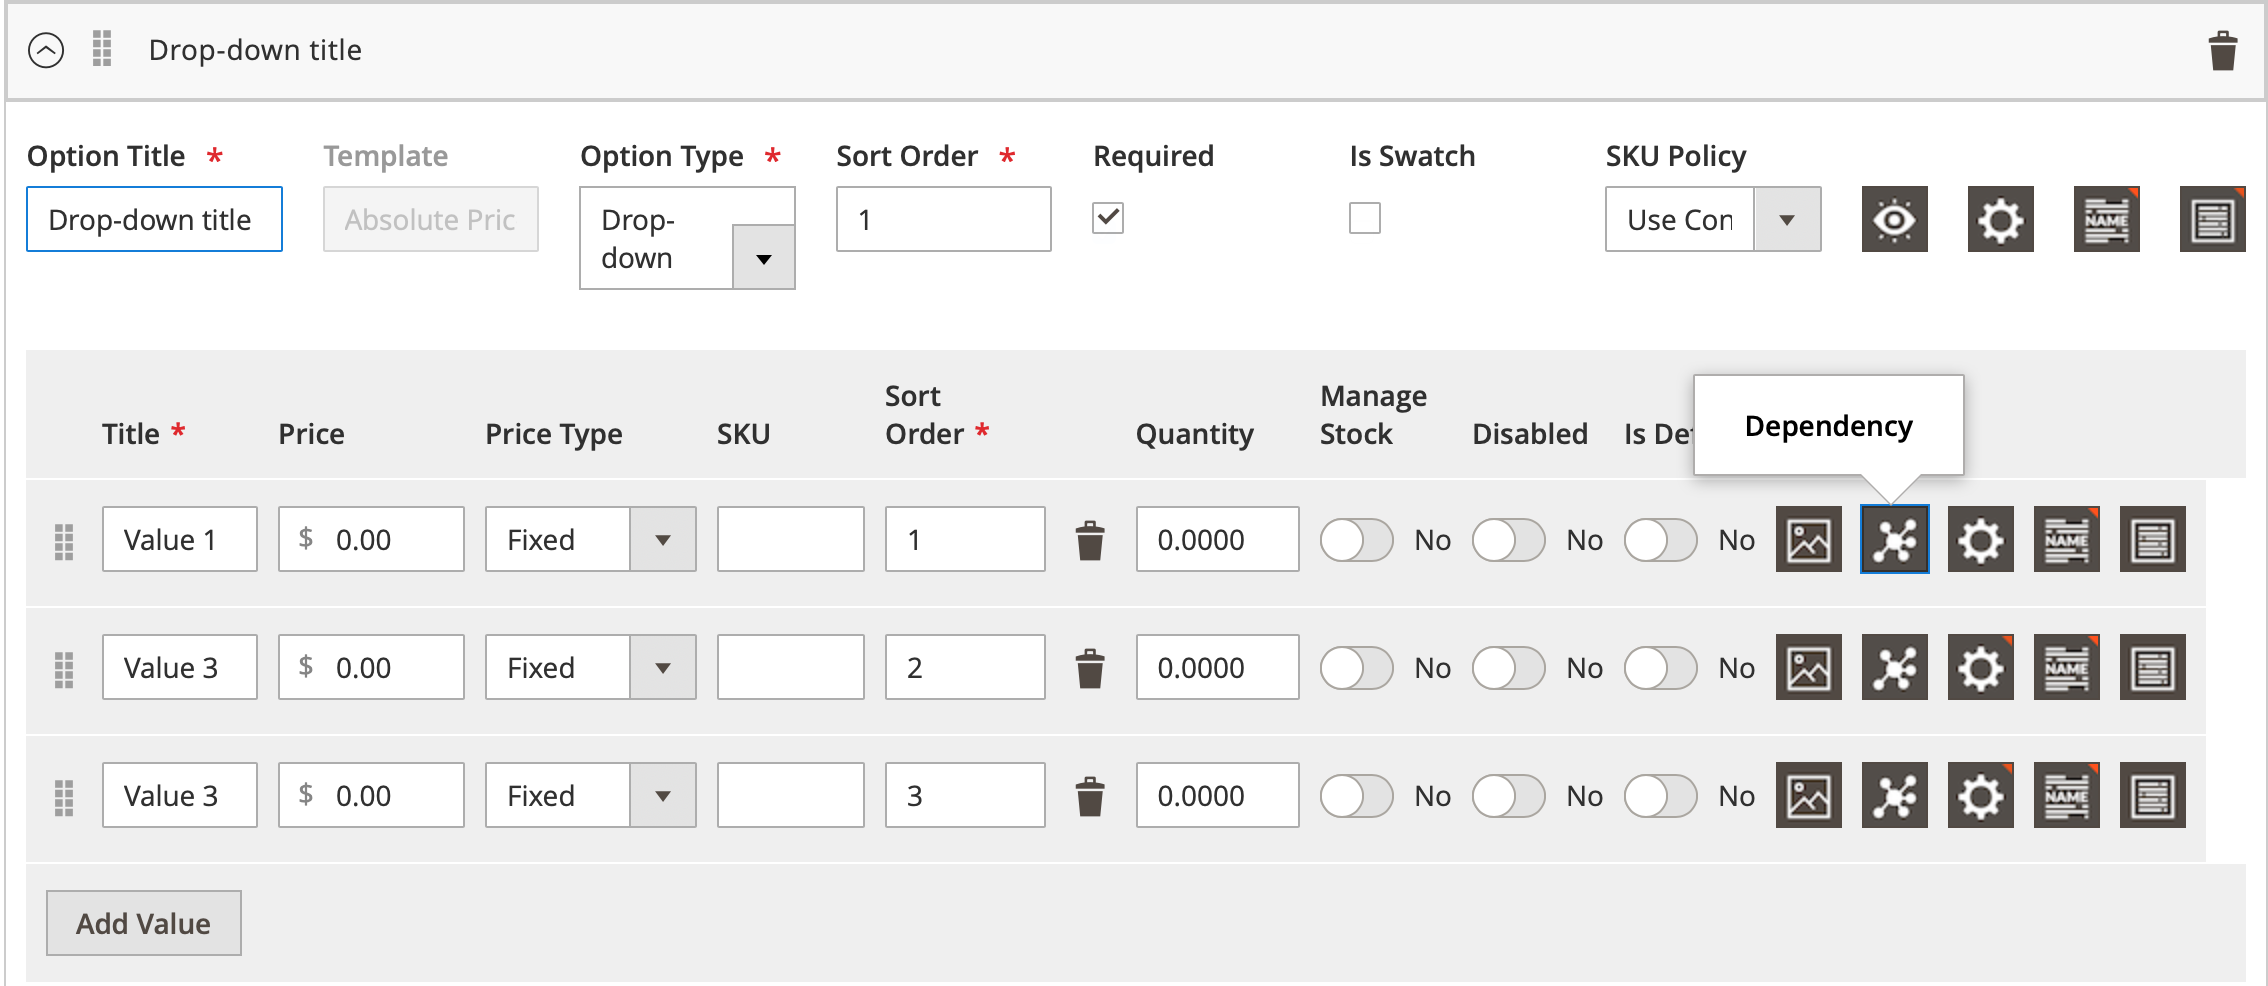Screen dimensions: 2268x986
Task: Click the option Sort Order field containing 1
Action: tap(943, 219)
